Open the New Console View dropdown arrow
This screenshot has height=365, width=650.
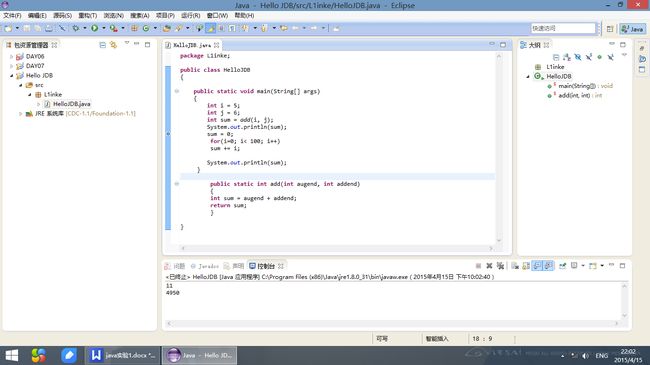point(602,266)
